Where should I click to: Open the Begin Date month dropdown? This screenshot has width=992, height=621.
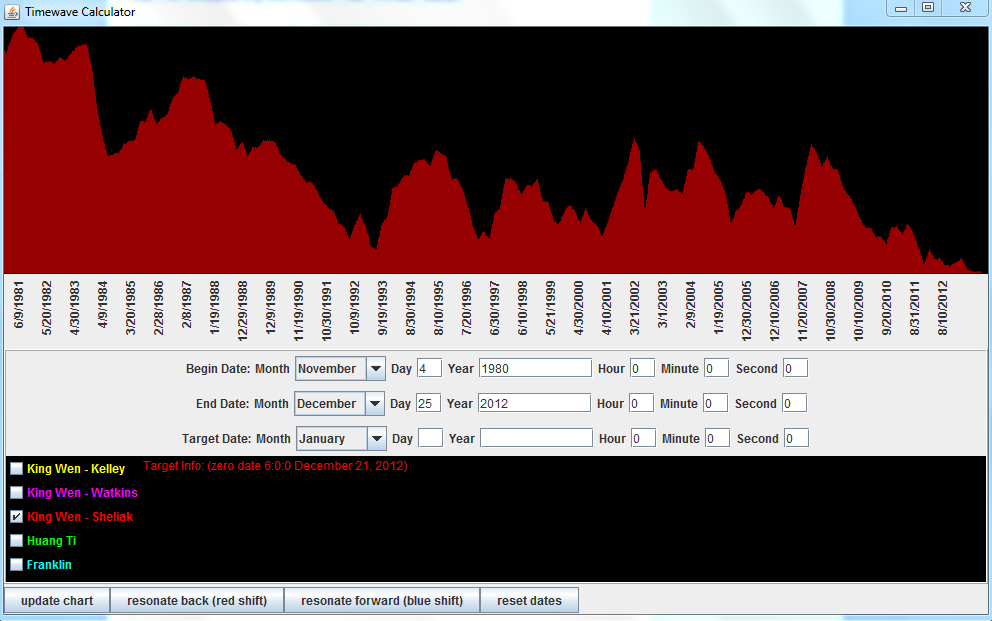tap(376, 369)
